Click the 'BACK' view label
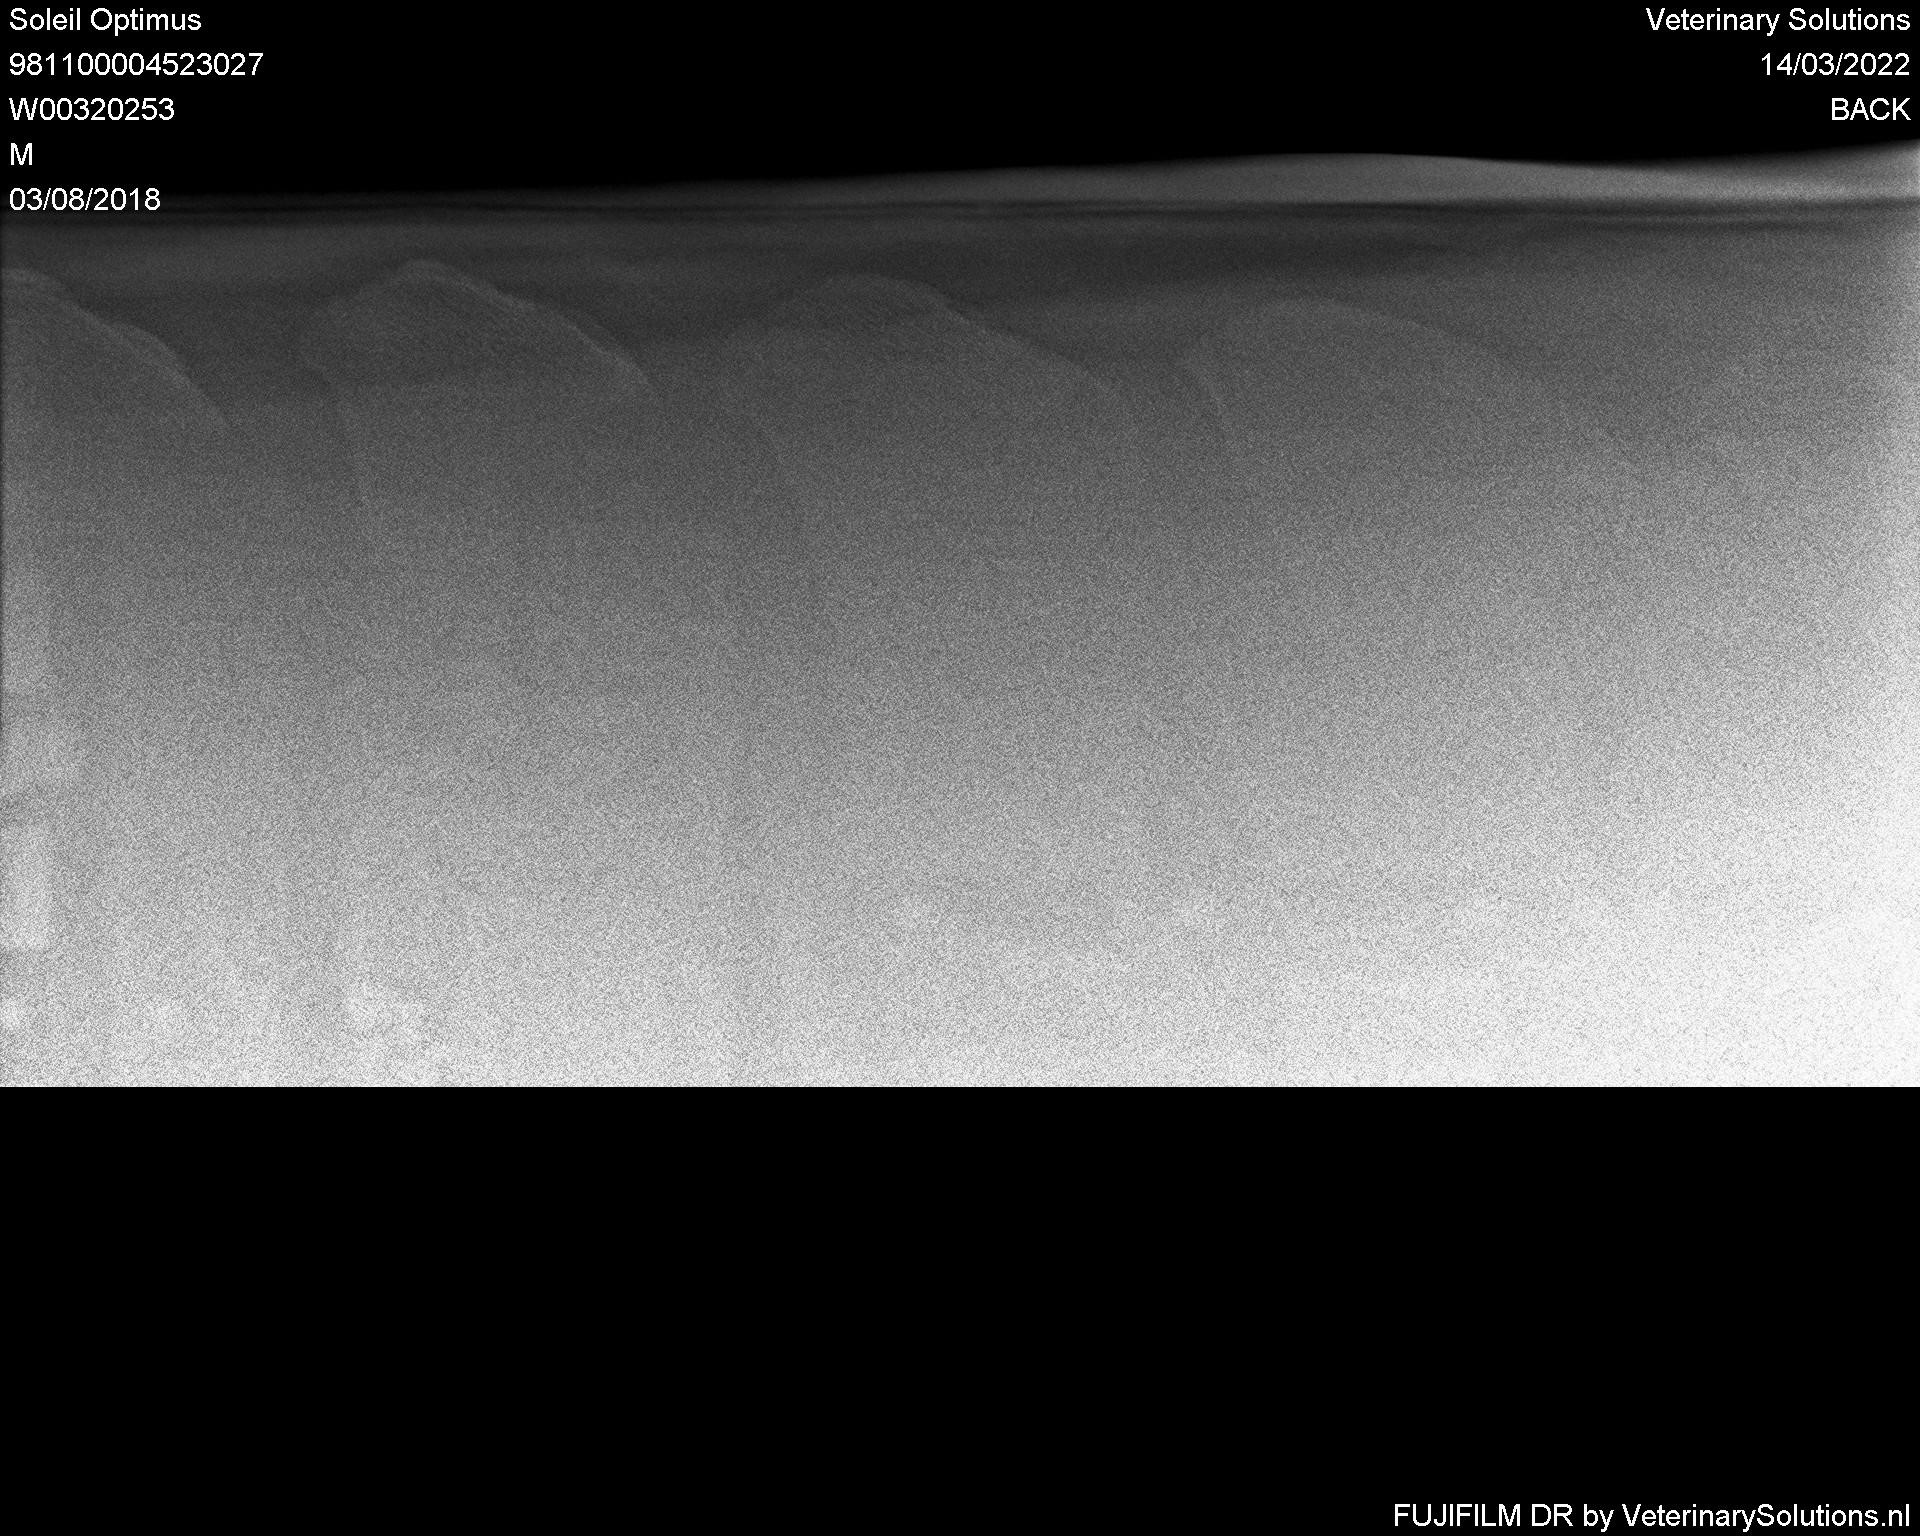 1870,110
